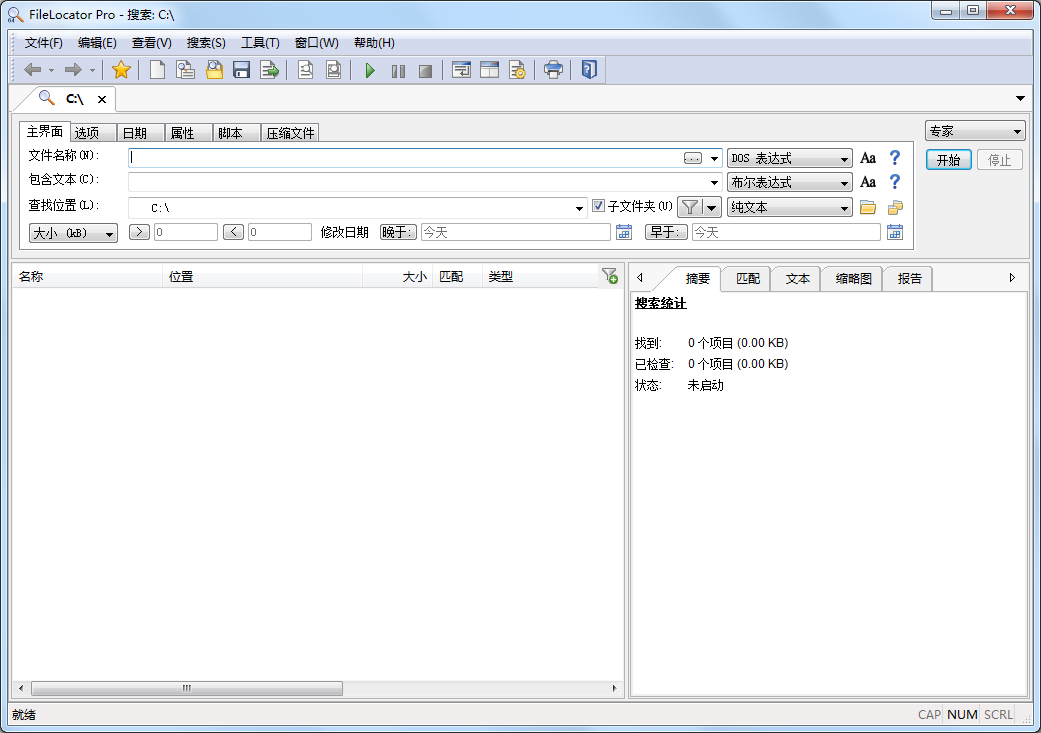Open help question mark for containing text
Image resolution: width=1041 pixels, height=733 pixels.
[895, 182]
